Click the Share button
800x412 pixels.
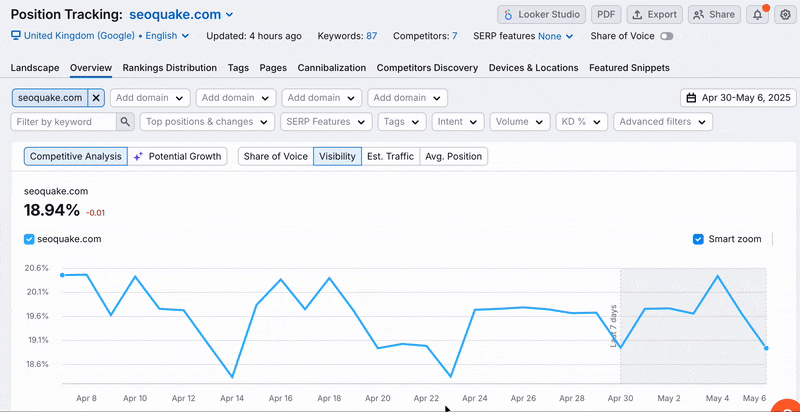pos(714,15)
